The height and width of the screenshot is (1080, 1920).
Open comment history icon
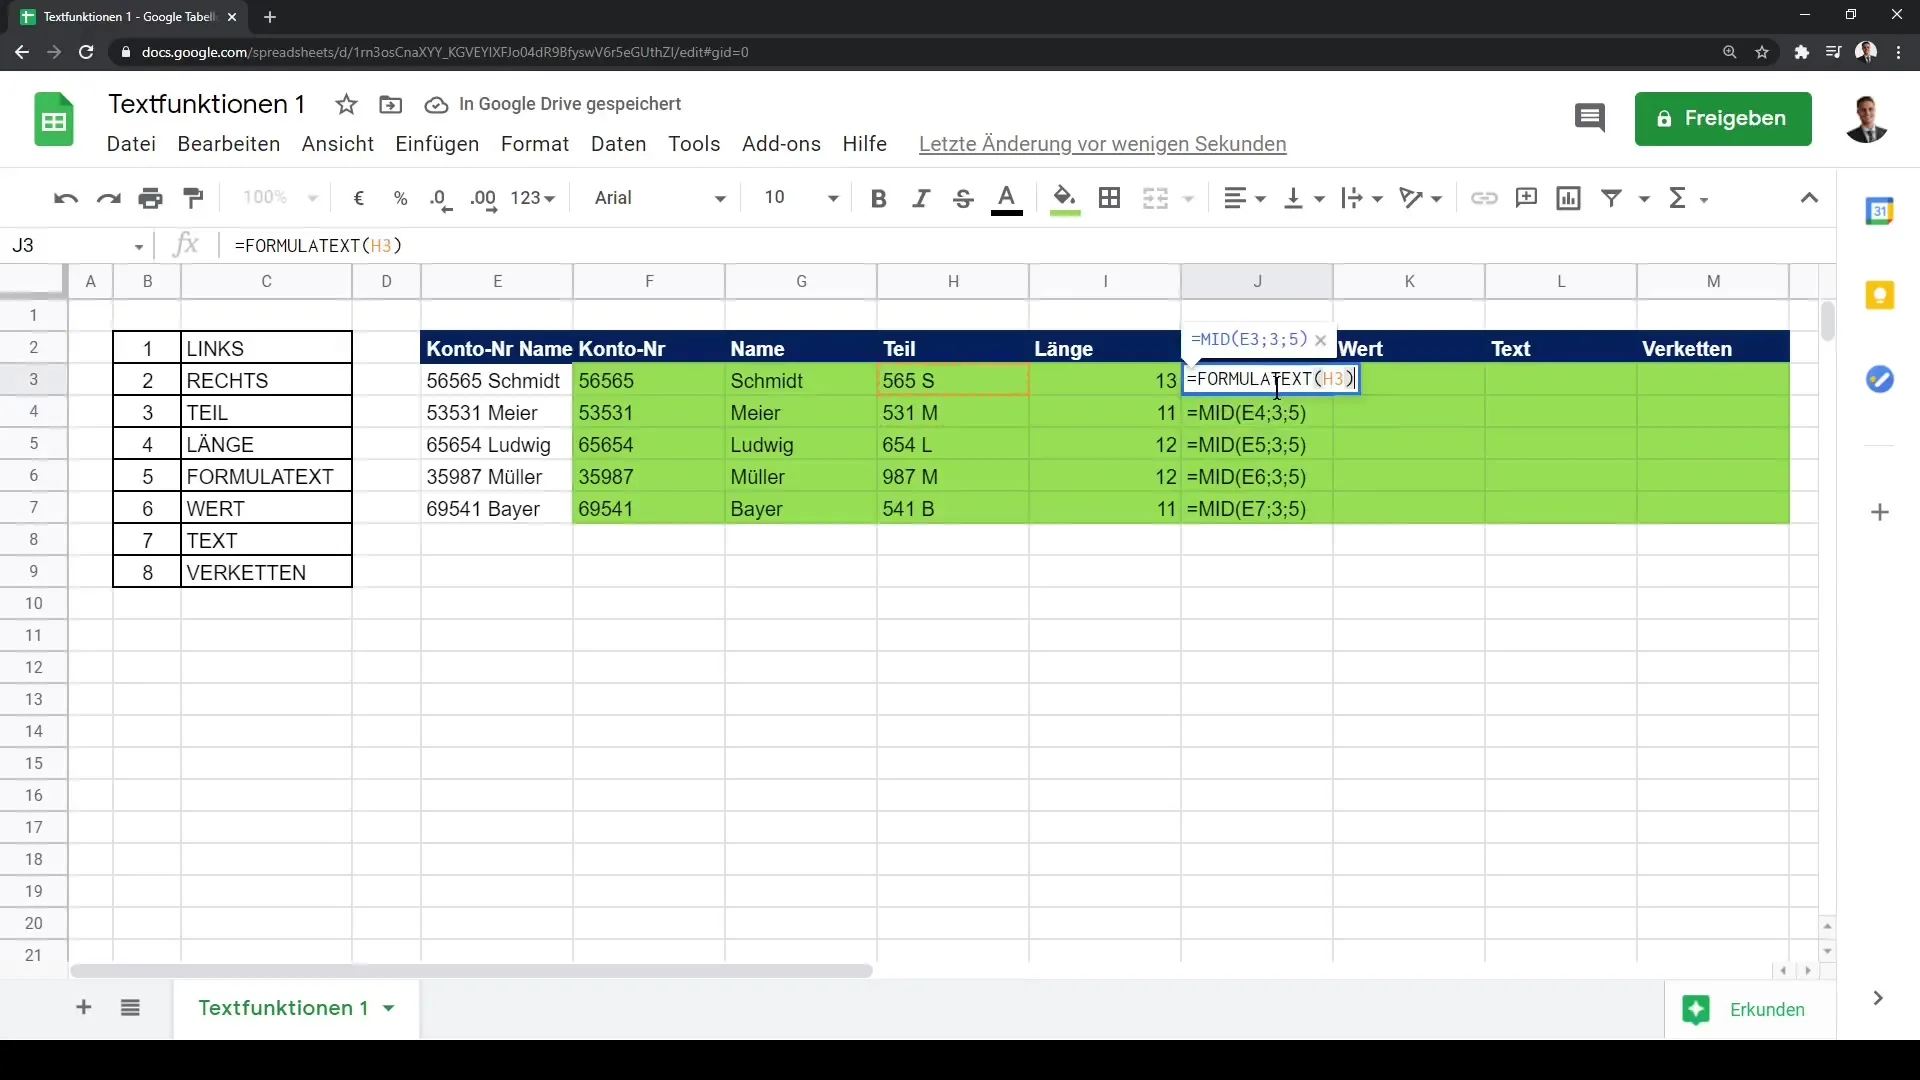(x=1589, y=118)
